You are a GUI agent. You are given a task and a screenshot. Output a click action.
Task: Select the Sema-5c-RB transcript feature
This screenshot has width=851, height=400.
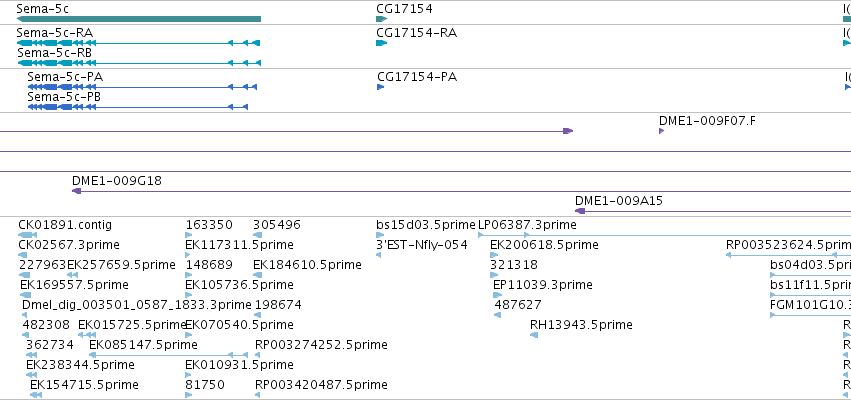tap(139, 63)
